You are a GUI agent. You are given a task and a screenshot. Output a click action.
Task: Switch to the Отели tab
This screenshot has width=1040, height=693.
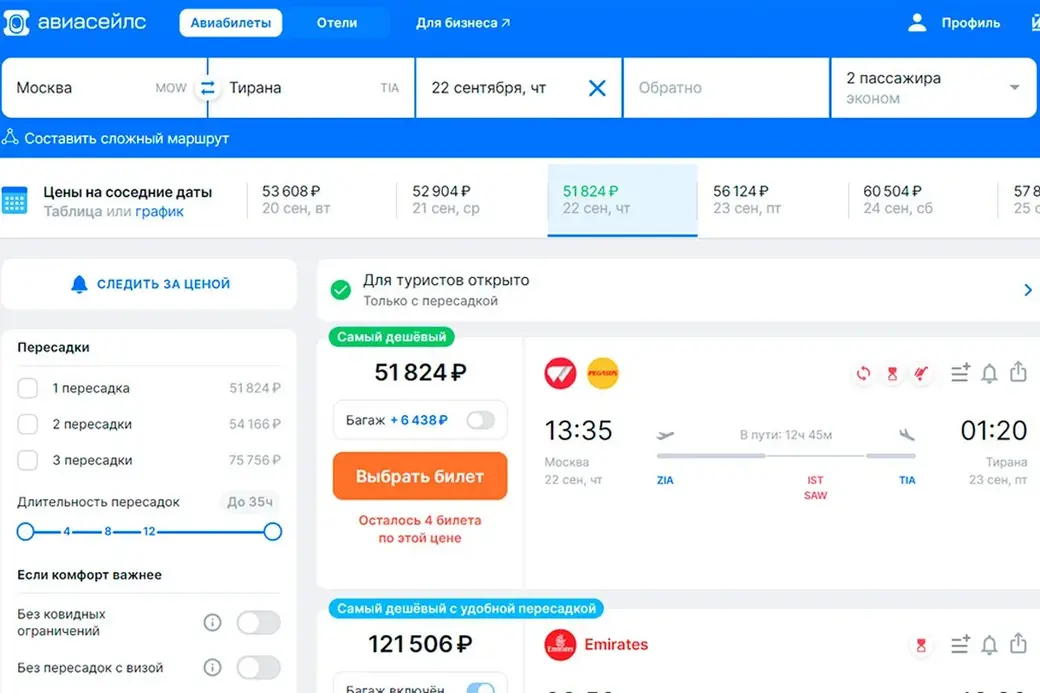pyautogui.click(x=337, y=21)
